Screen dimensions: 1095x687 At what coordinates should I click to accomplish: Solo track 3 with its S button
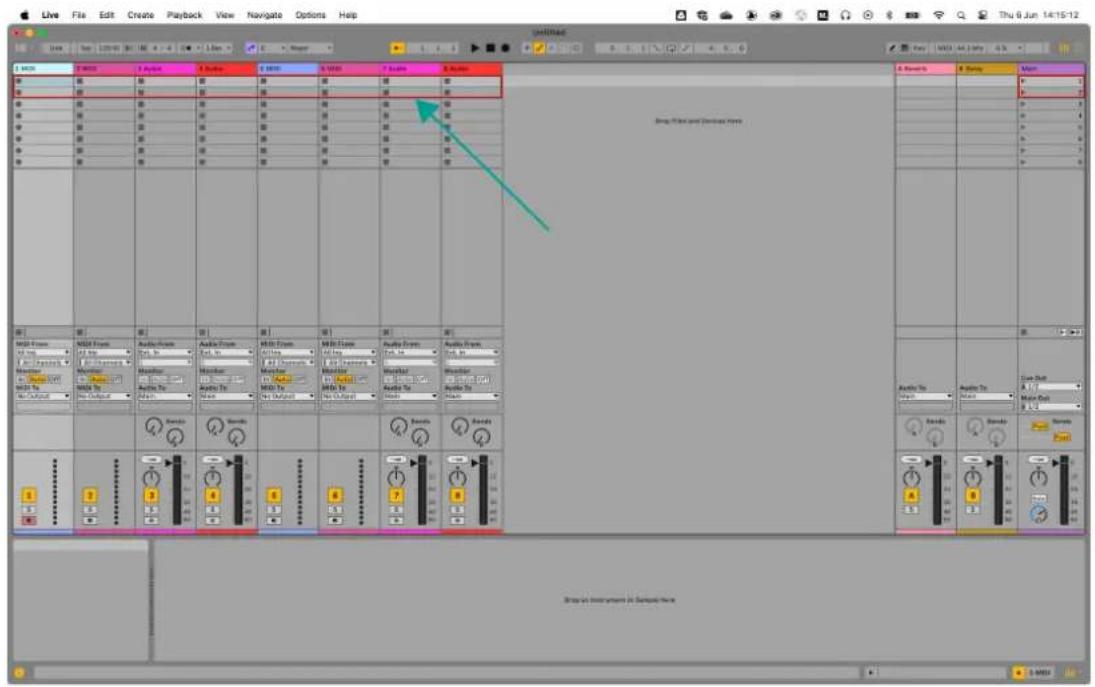coord(152,510)
